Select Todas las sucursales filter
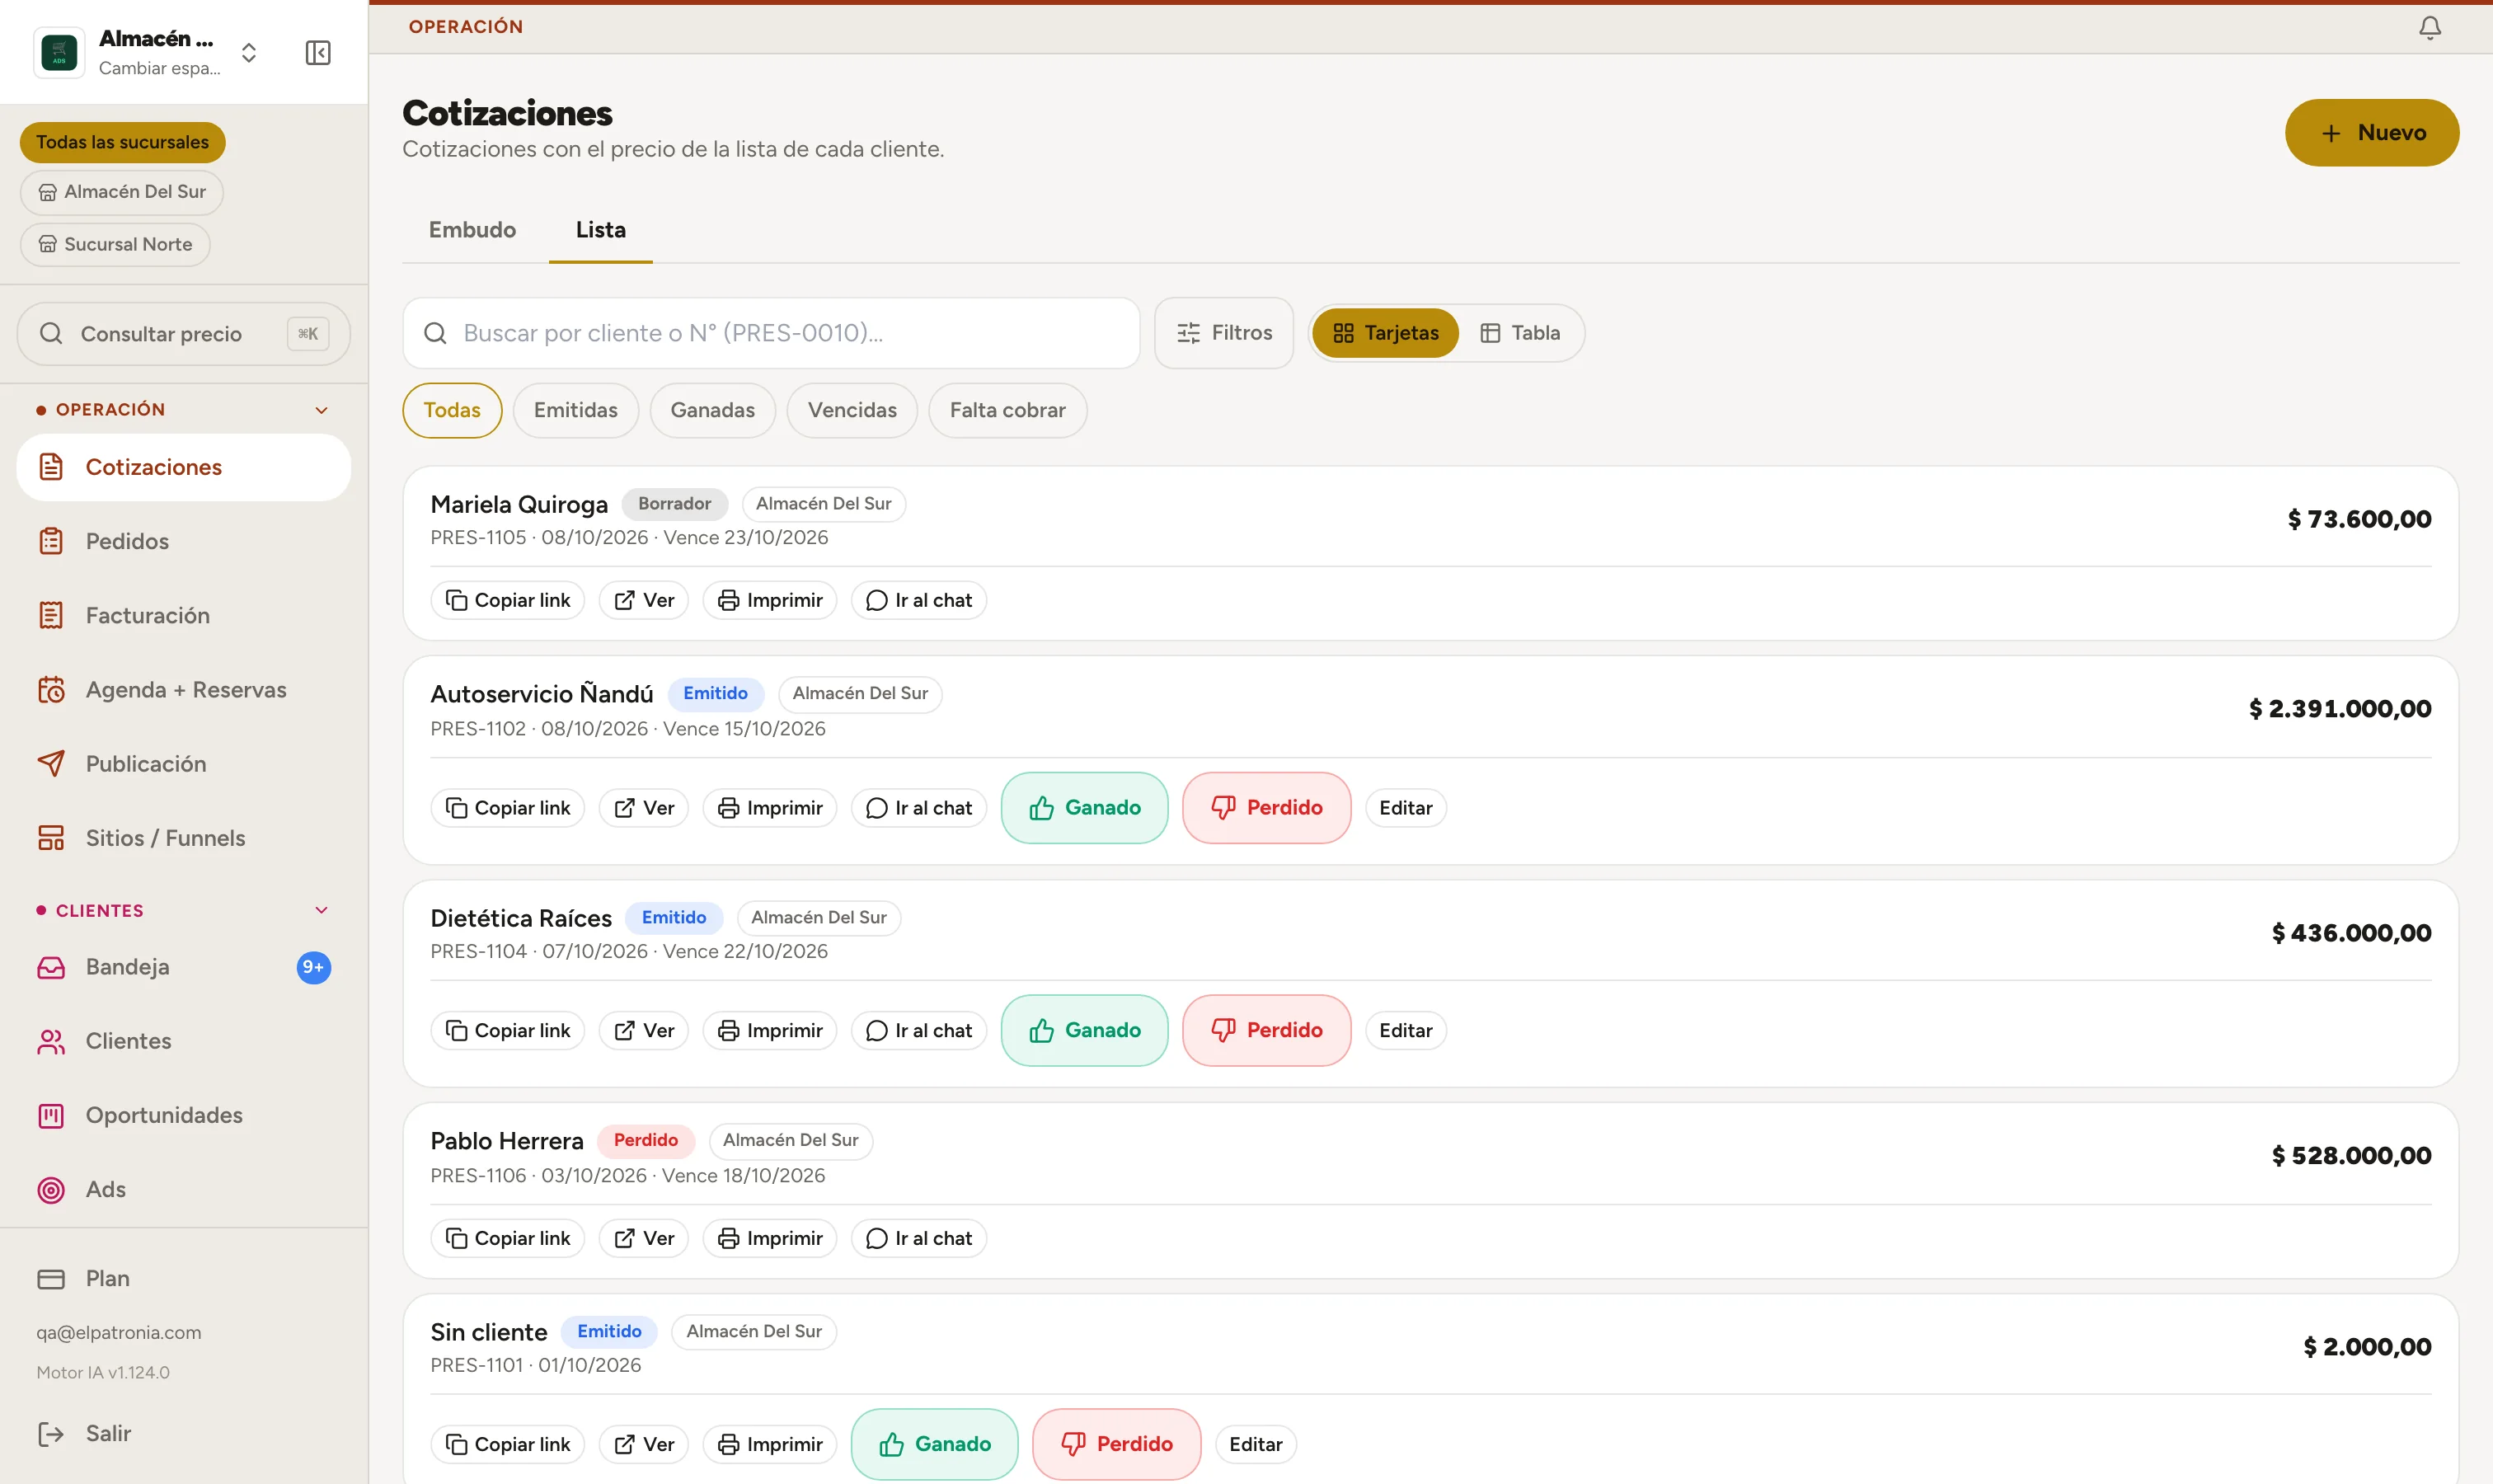The width and height of the screenshot is (2493, 1484). click(x=122, y=142)
